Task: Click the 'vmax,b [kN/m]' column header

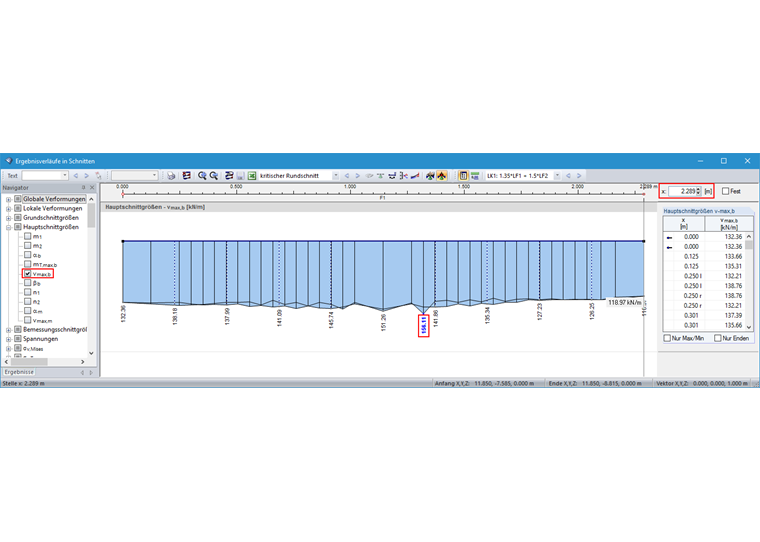Action: (x=728, y=223)
